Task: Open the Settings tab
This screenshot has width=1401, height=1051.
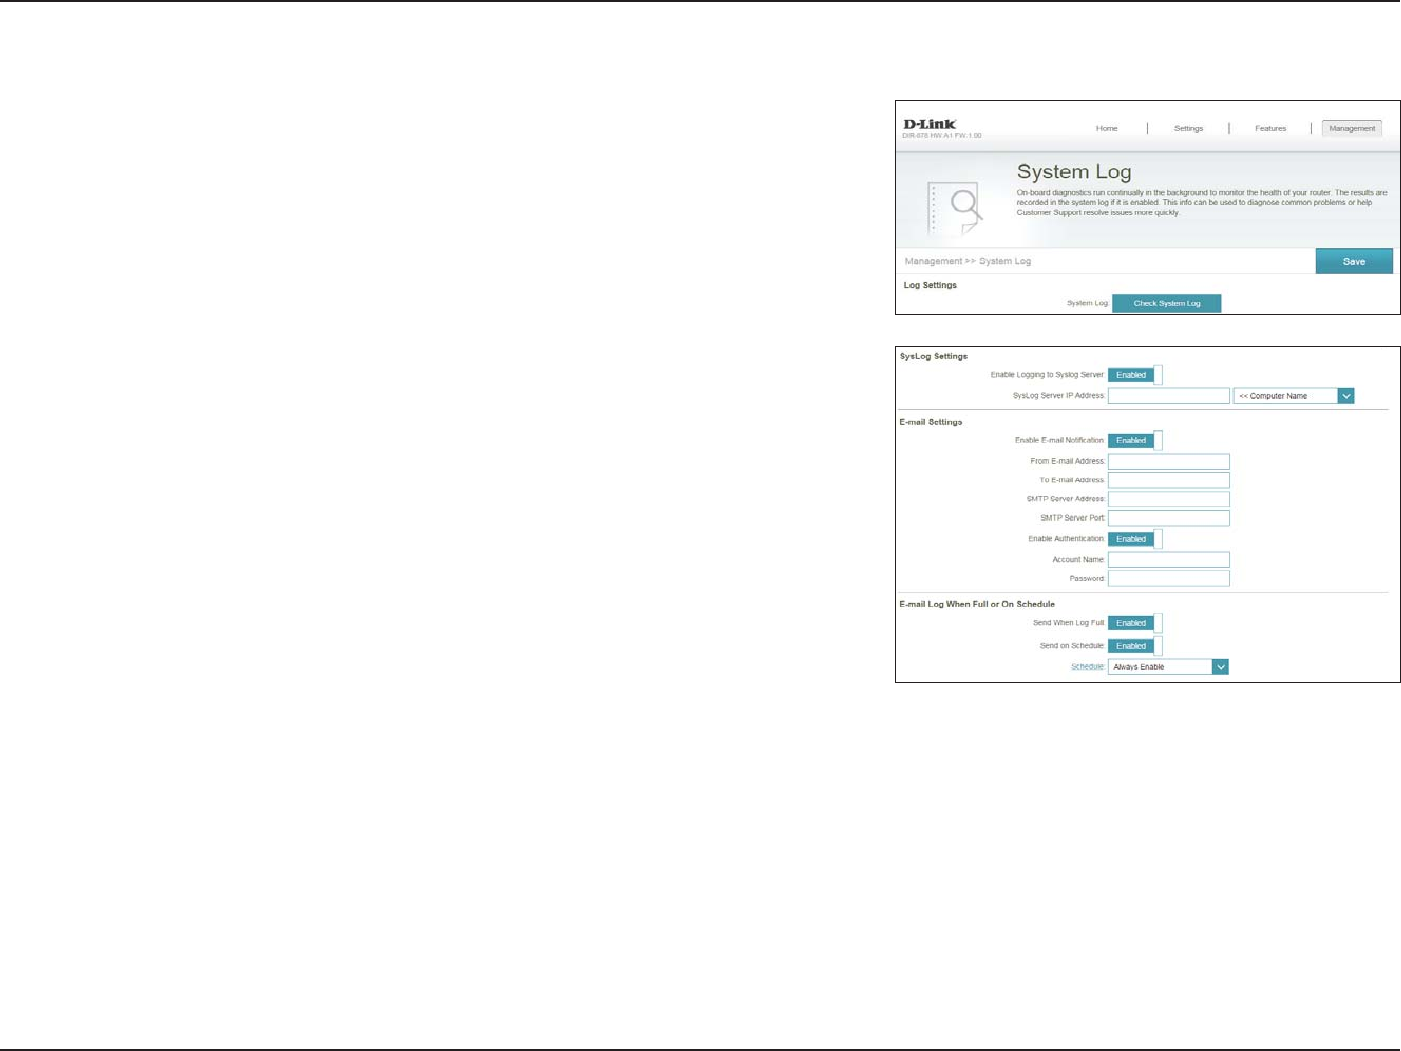Action: point(1188,128)
